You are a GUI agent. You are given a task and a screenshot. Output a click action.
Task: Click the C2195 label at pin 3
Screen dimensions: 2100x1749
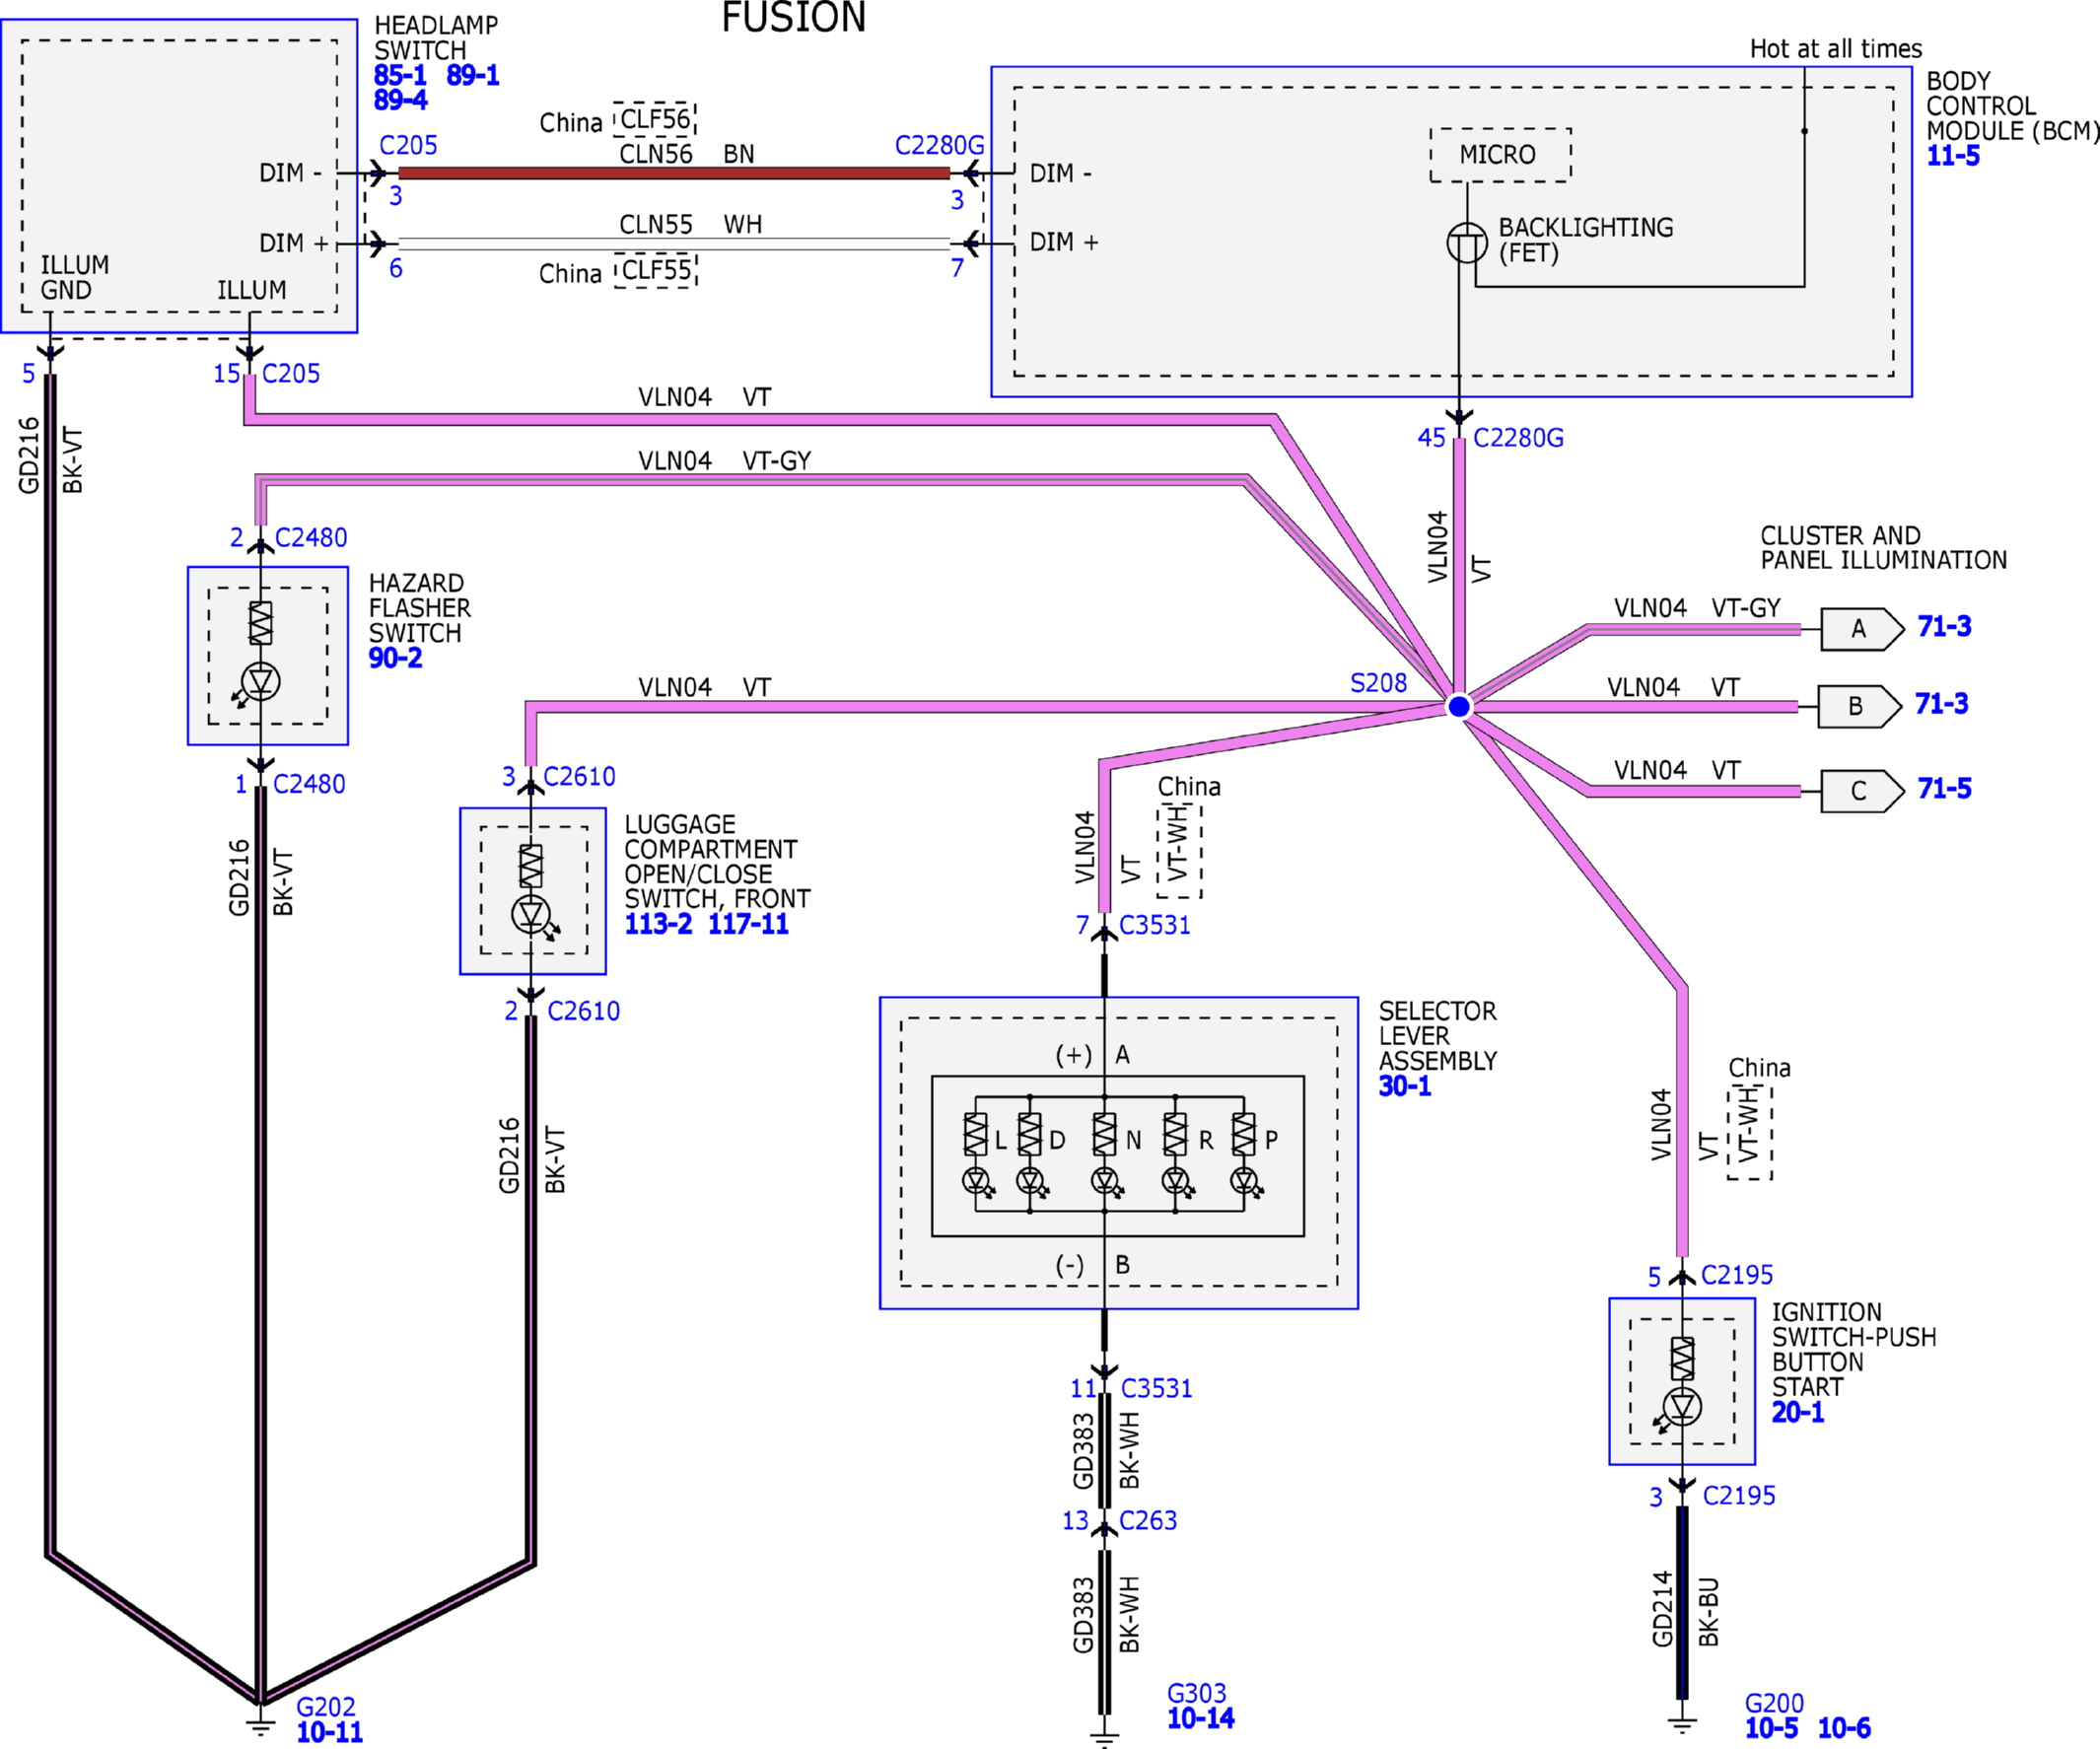click(1739, 1496)
